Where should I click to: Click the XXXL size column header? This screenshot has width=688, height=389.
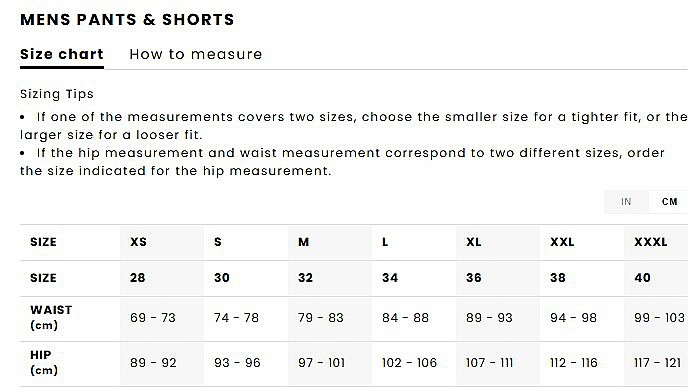(651, 242)
